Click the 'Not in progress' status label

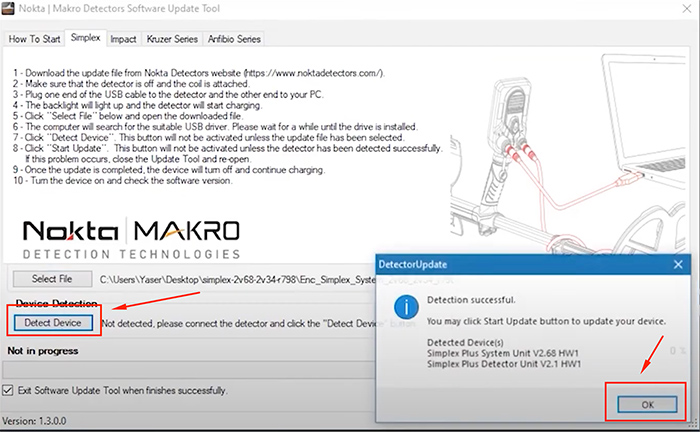[x=43, y=351]
